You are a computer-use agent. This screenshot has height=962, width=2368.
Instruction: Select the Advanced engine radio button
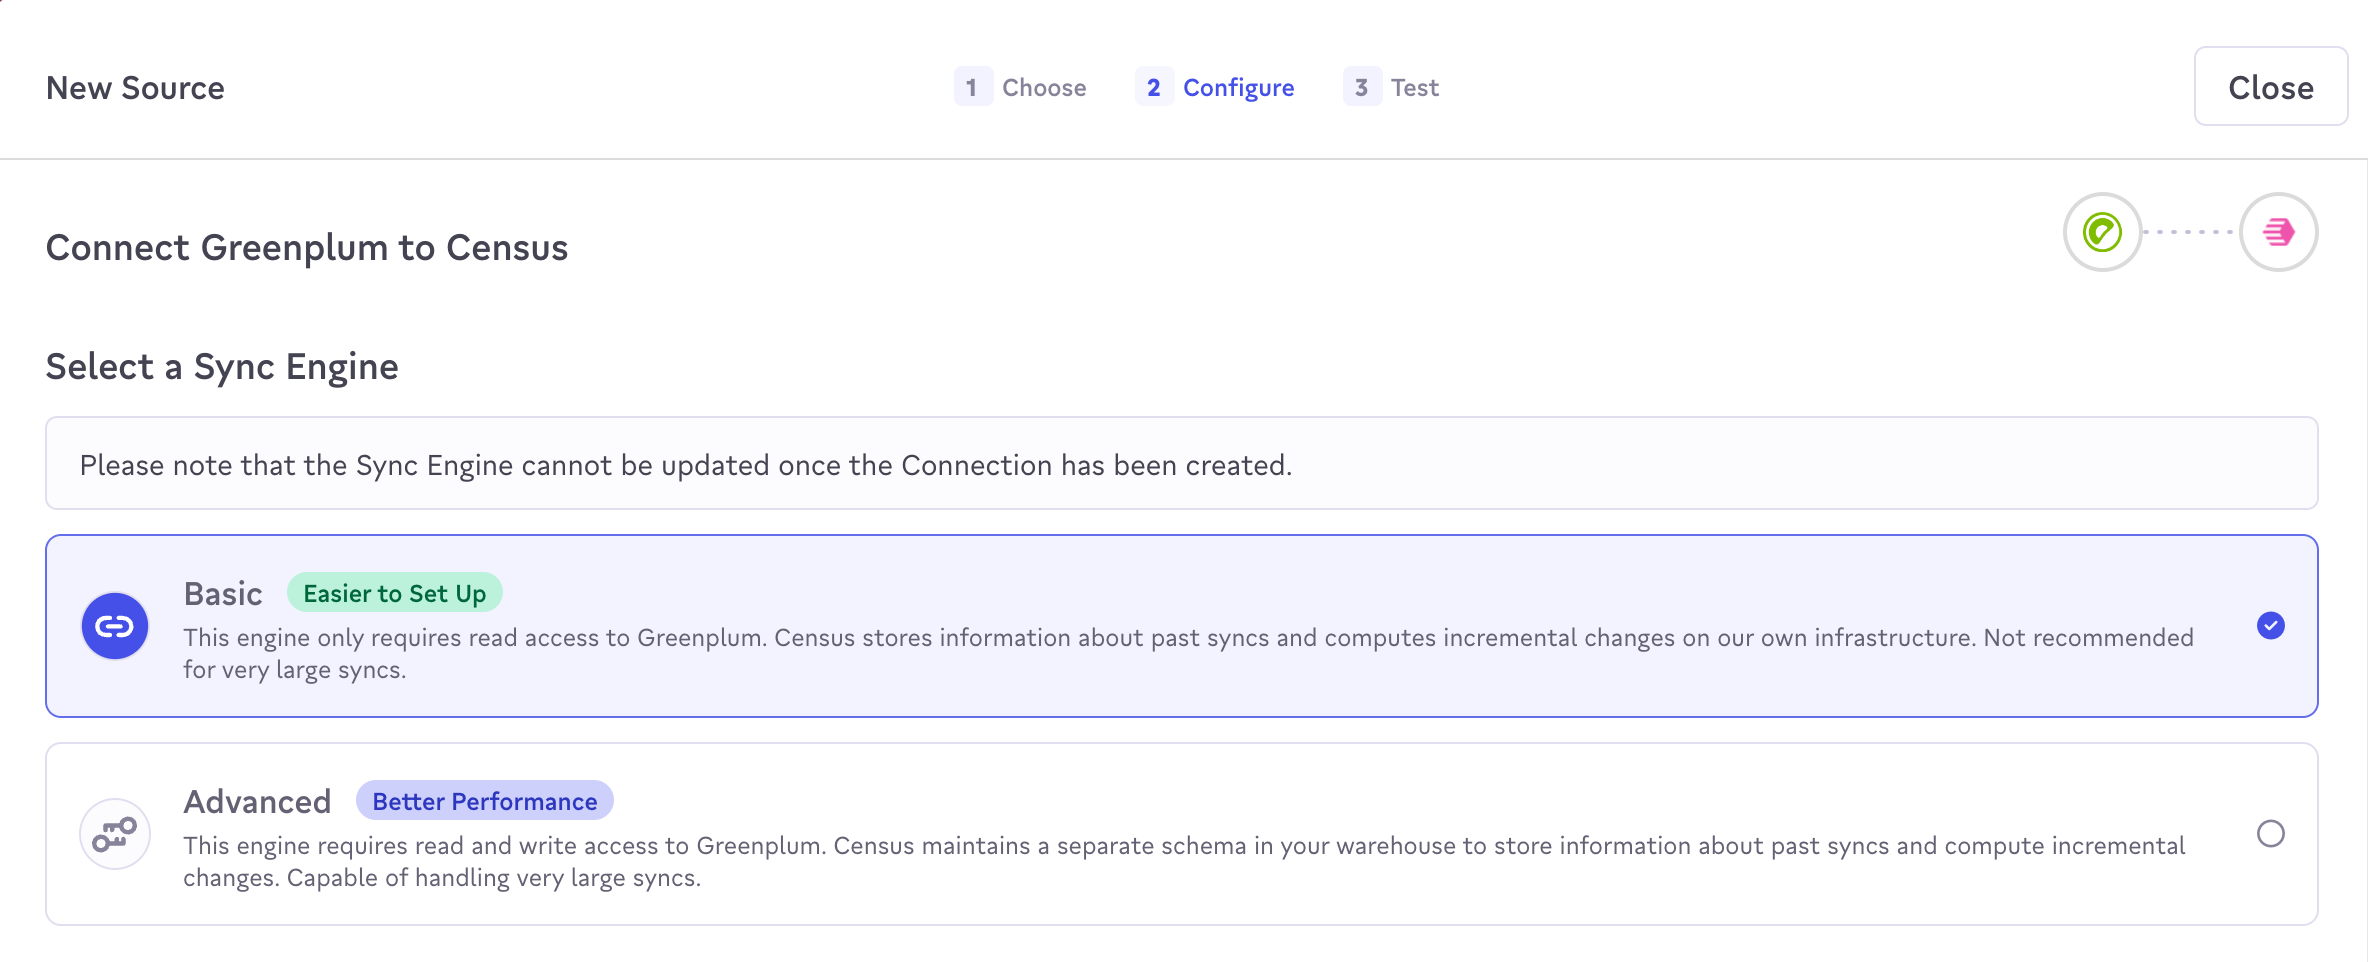coord(2270,834)
